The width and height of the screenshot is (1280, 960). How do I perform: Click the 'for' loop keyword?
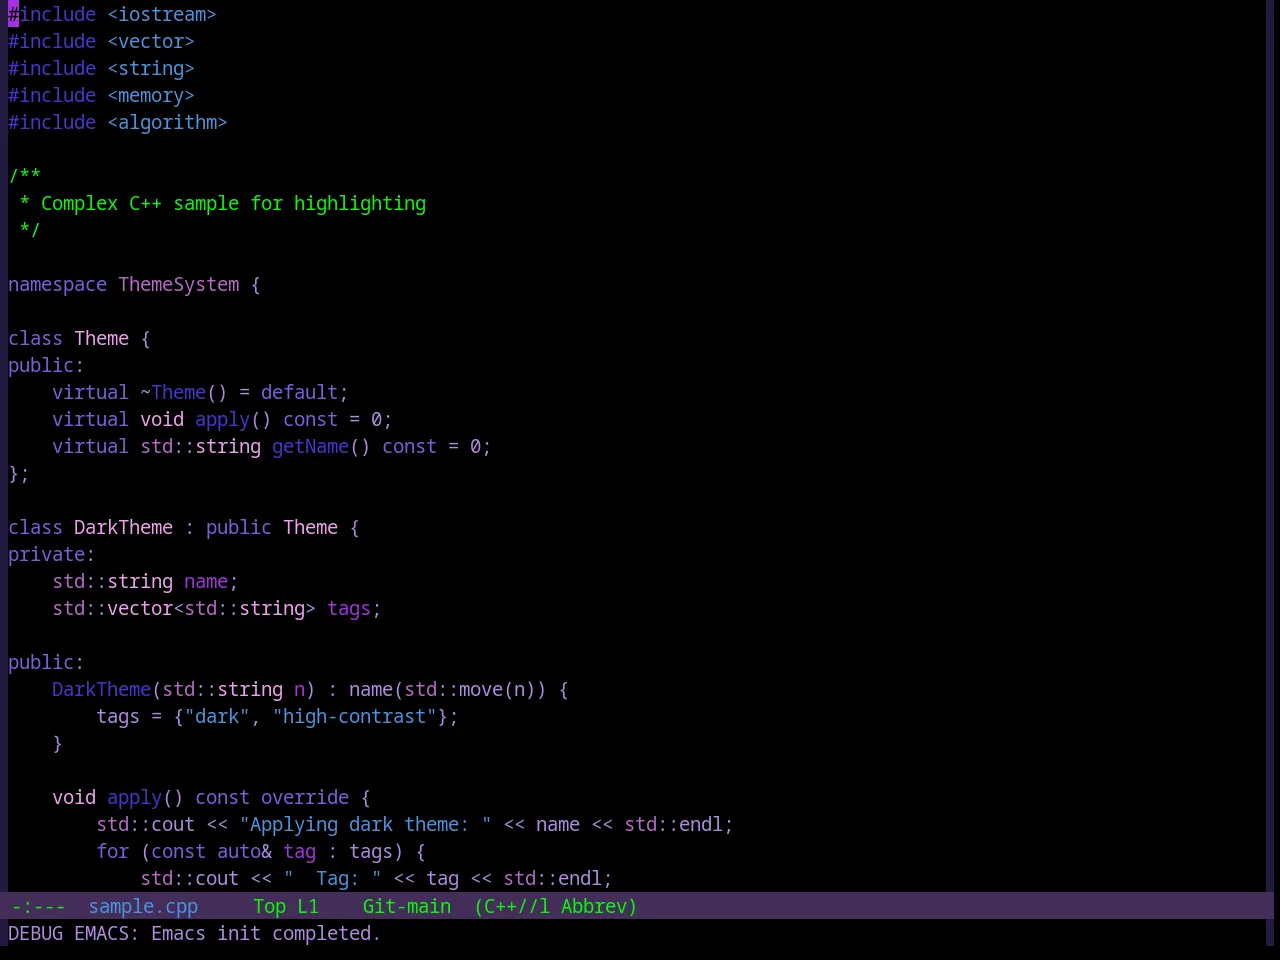tap(112, 851)
